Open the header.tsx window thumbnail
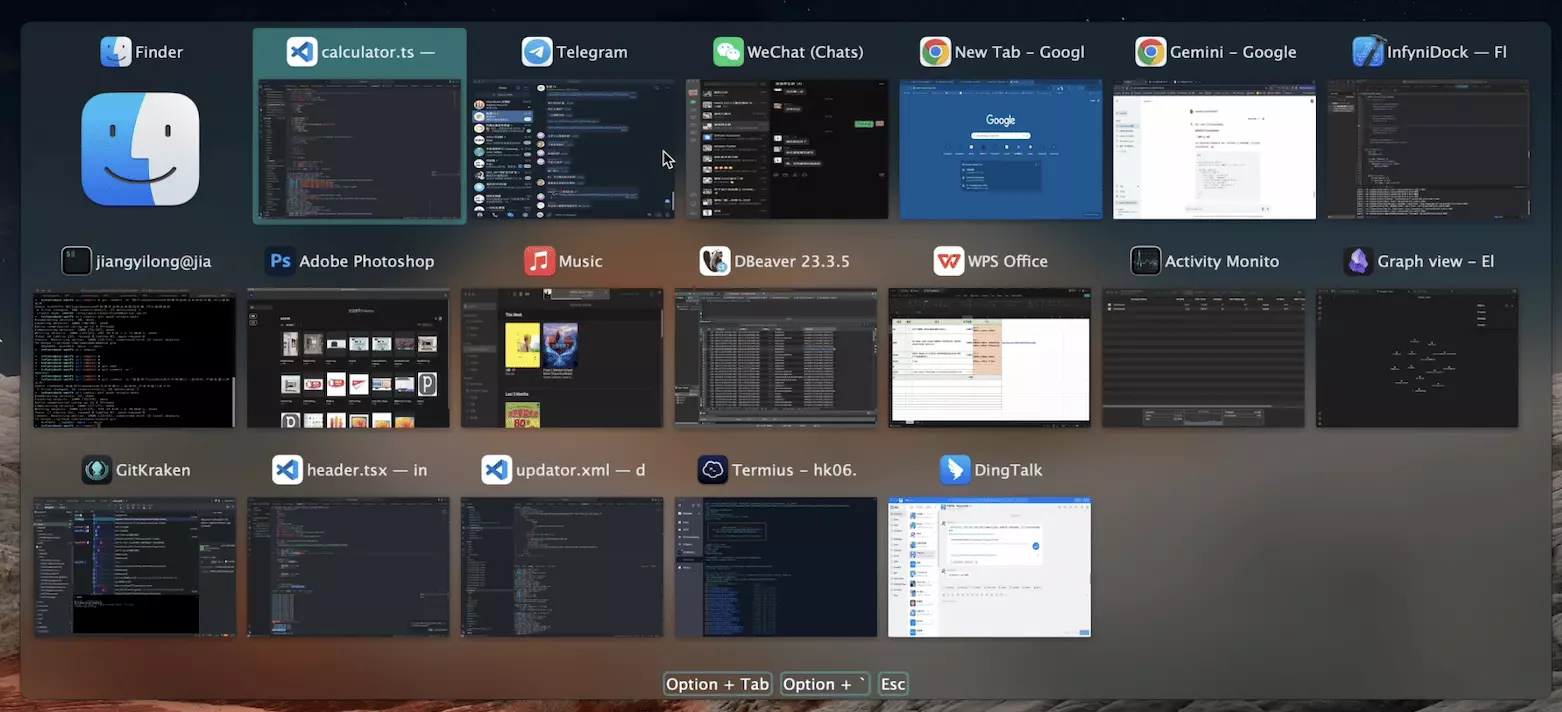This screenshot has height=712, width=1562. pyautogui.click(x=349, y=567)
